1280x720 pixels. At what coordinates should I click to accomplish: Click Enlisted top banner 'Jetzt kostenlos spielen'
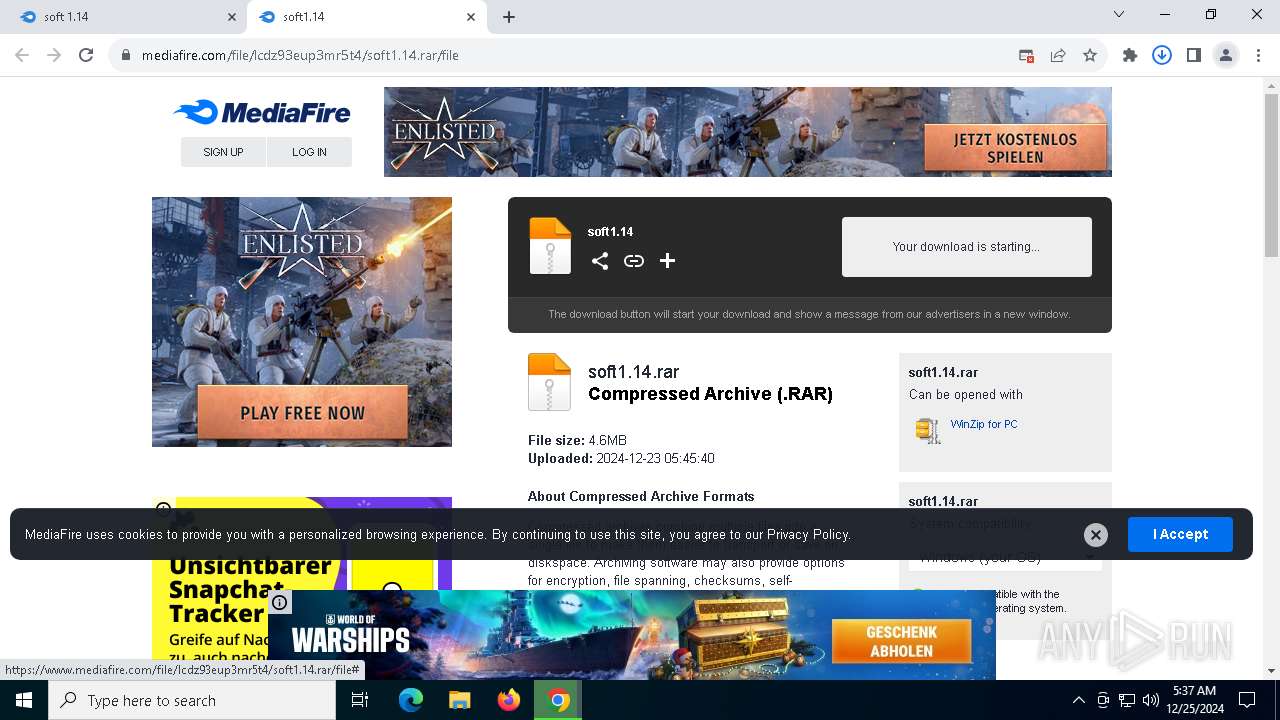[1015, 148]
